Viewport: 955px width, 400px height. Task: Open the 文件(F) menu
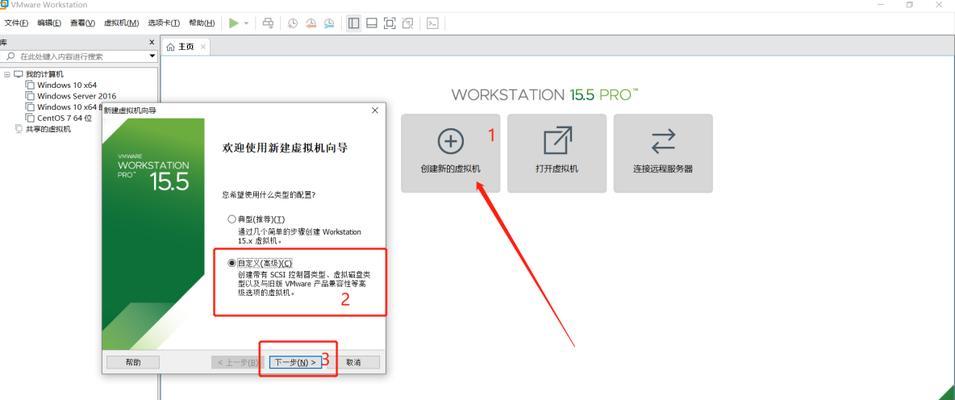click(x=16, y=23)
